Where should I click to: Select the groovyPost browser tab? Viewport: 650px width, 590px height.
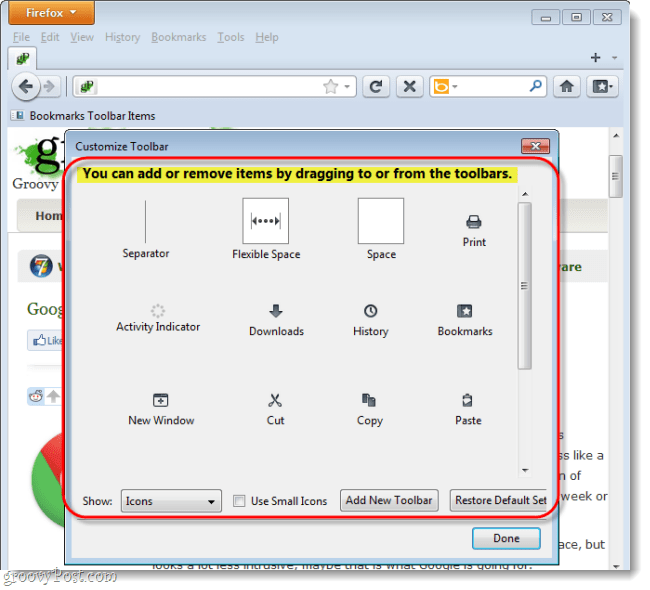click(22, 58)
